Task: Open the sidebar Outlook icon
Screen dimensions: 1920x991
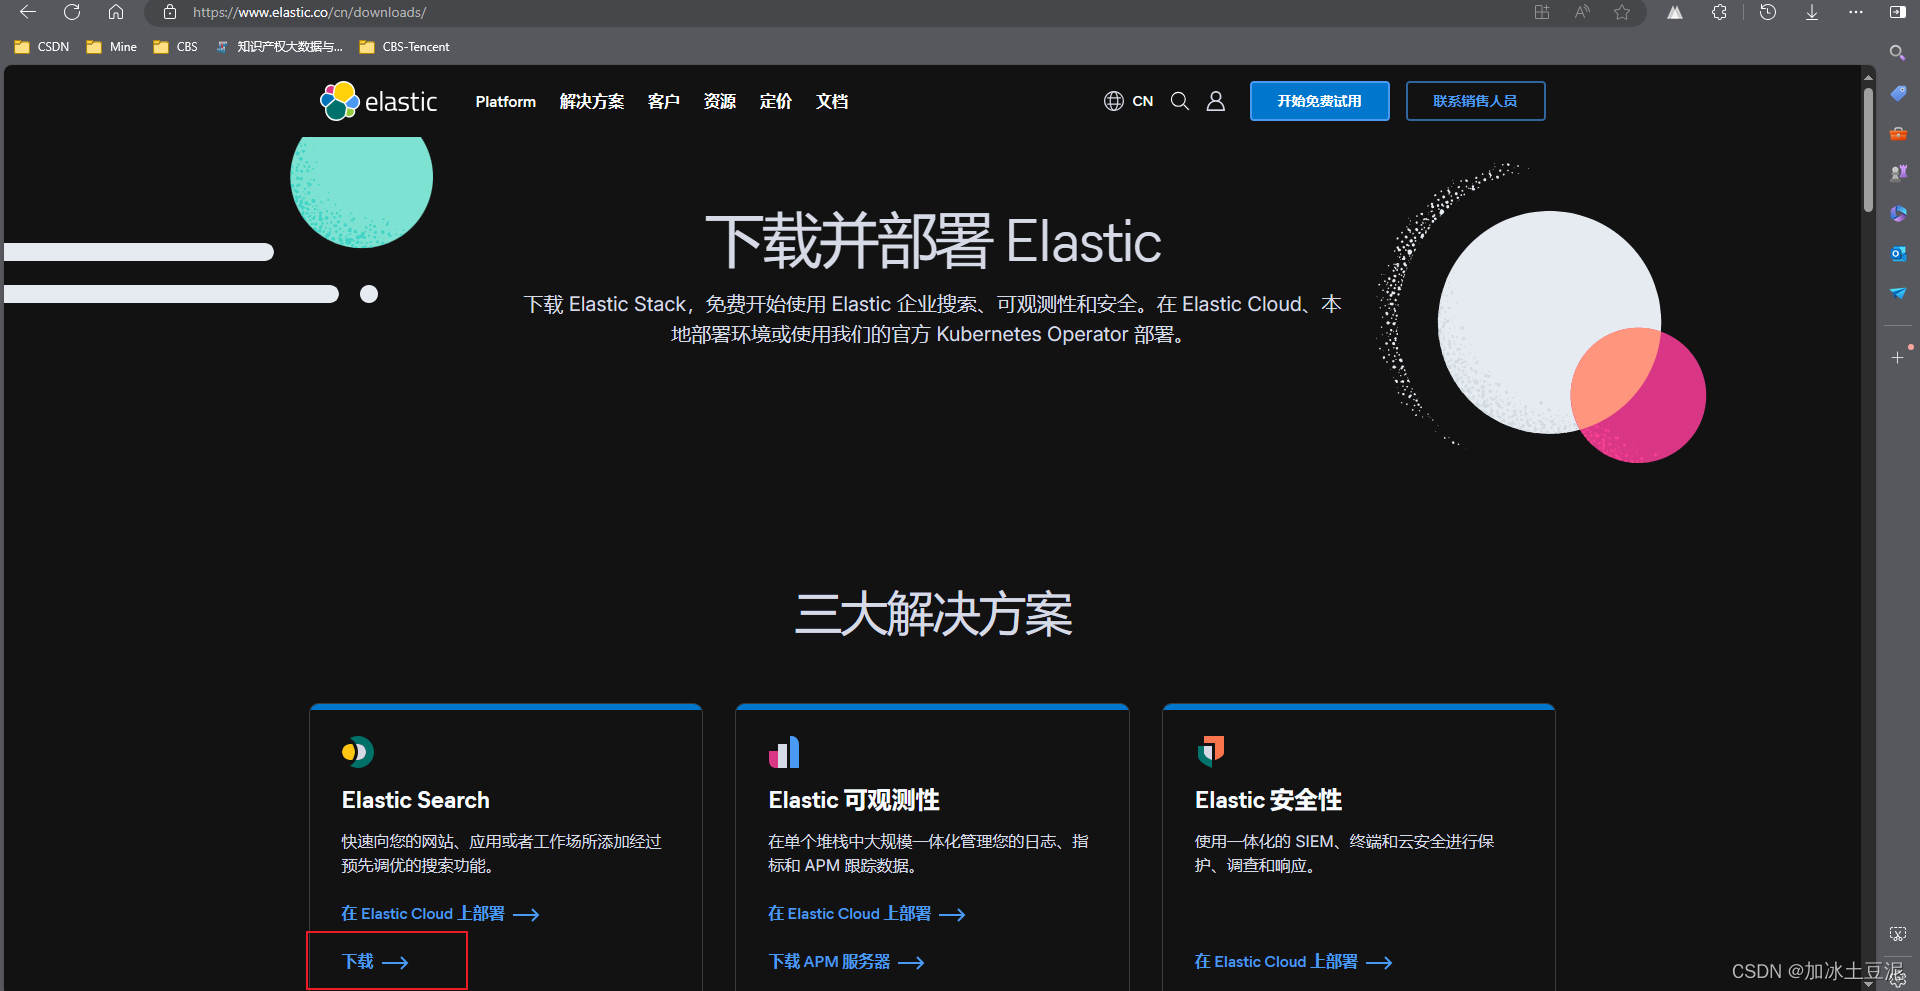Action: pyautogui.click(x=1898, y=253)
